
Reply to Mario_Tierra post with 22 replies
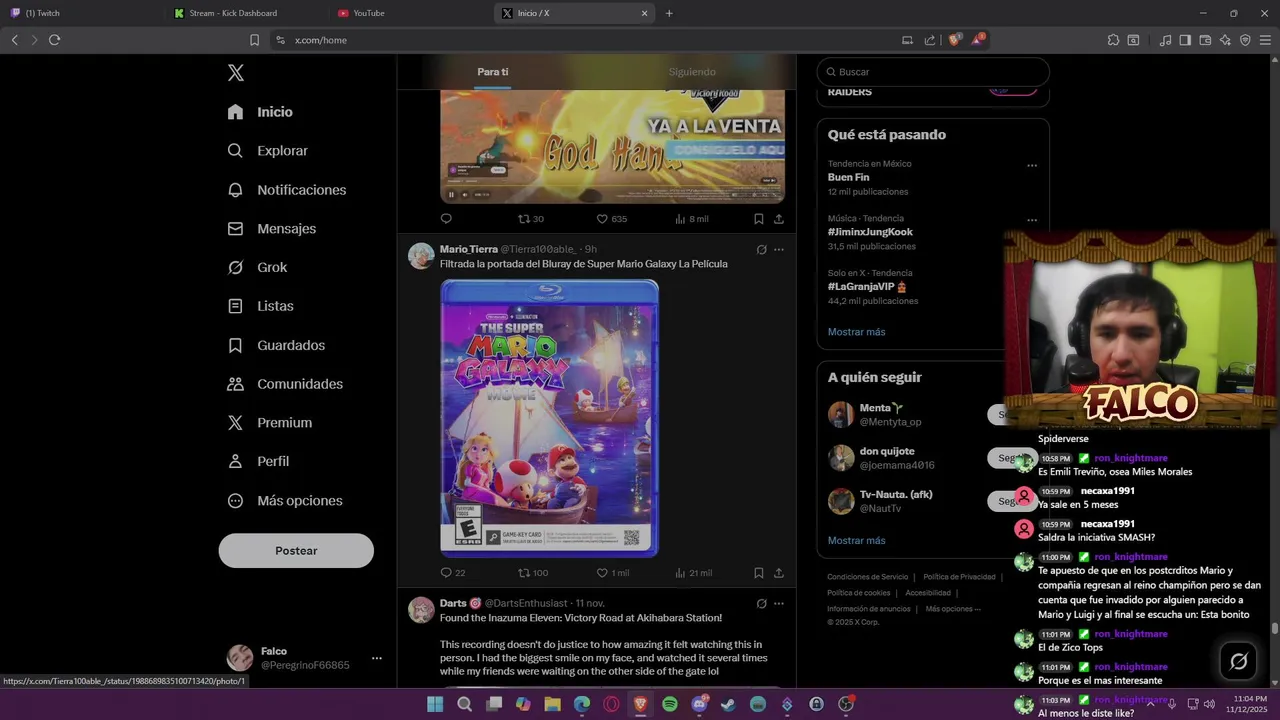[x=453, y=573]
